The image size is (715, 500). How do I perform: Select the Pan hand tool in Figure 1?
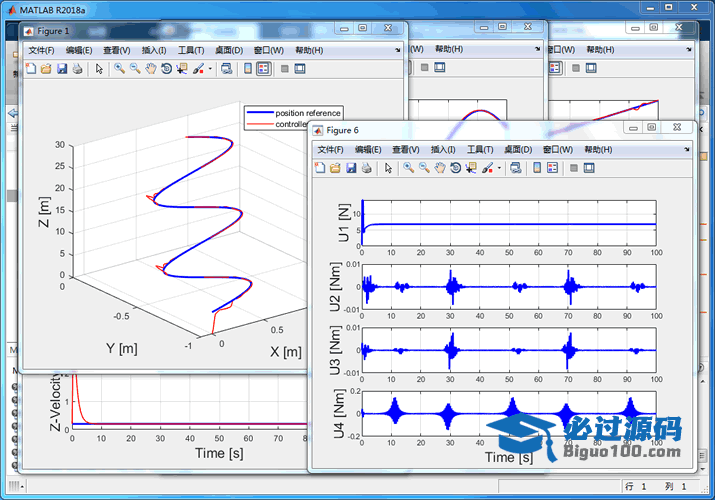[150, 69]
